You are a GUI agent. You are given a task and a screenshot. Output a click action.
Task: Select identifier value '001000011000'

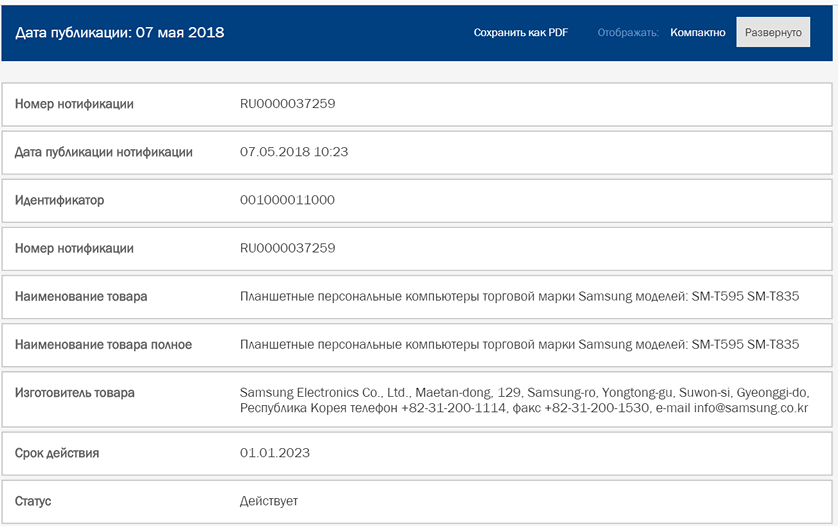[x=287, y=200]
